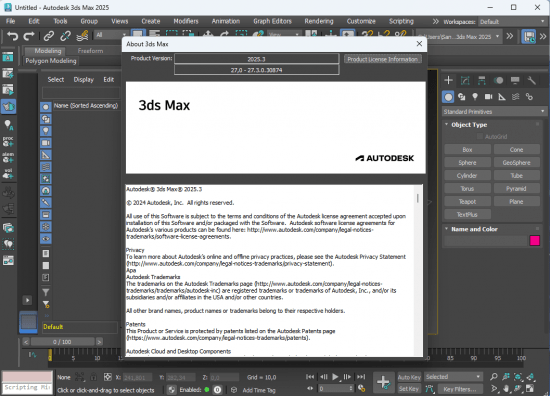Select the Link tool icon

[48, 36]
